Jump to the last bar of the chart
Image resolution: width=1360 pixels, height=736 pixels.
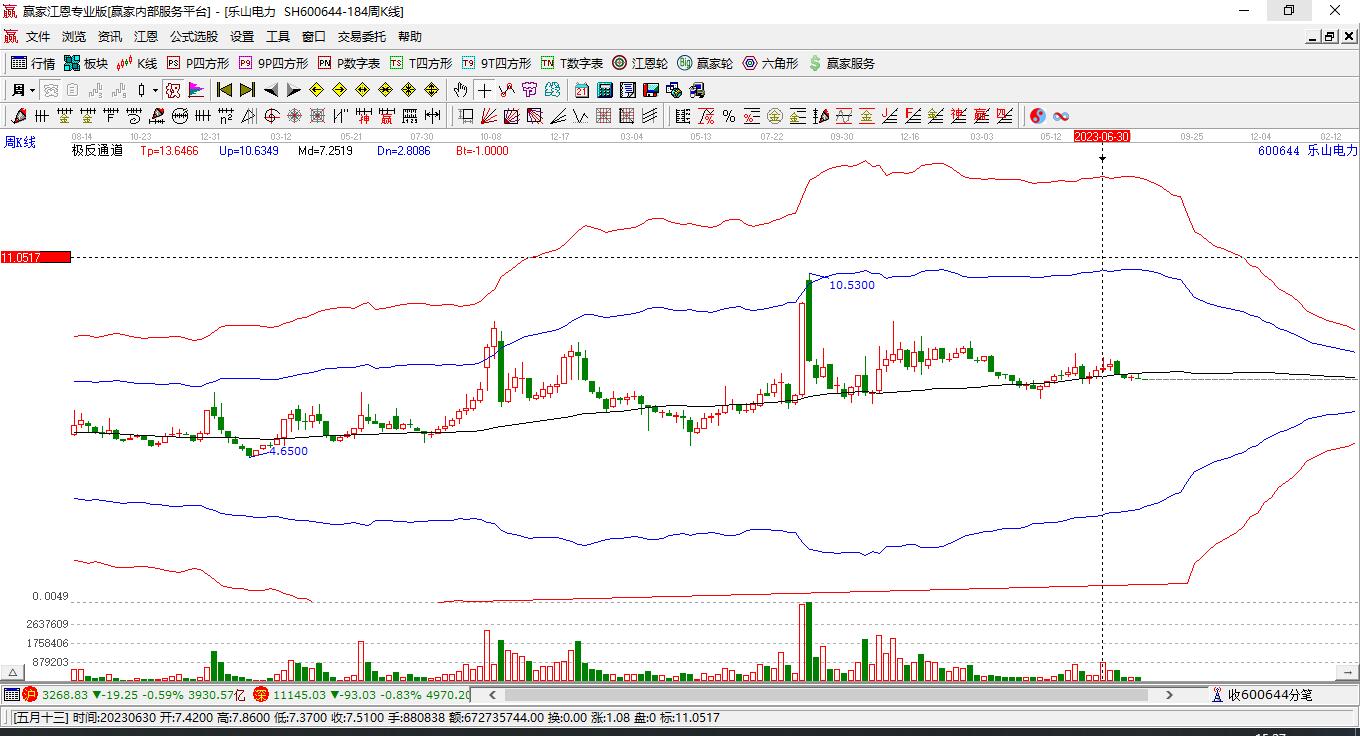[247, 90]
